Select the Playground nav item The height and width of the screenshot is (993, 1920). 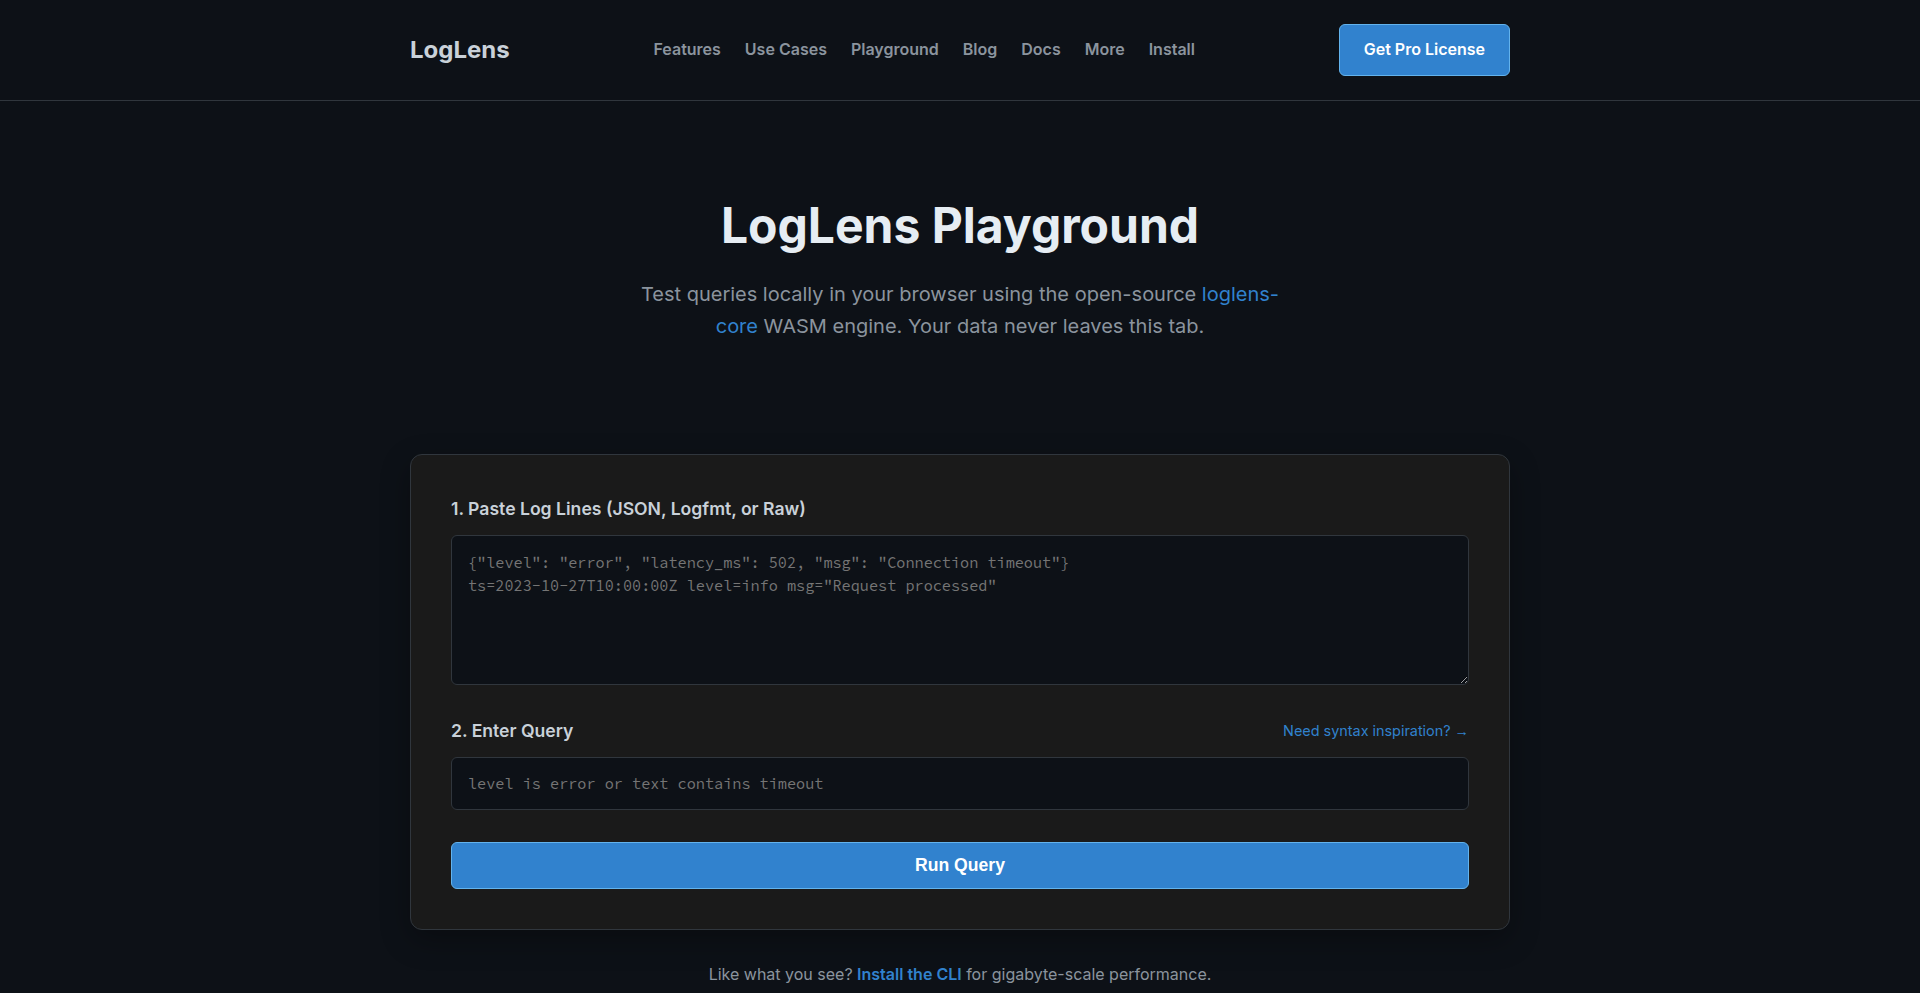click(x=894, y=49)
